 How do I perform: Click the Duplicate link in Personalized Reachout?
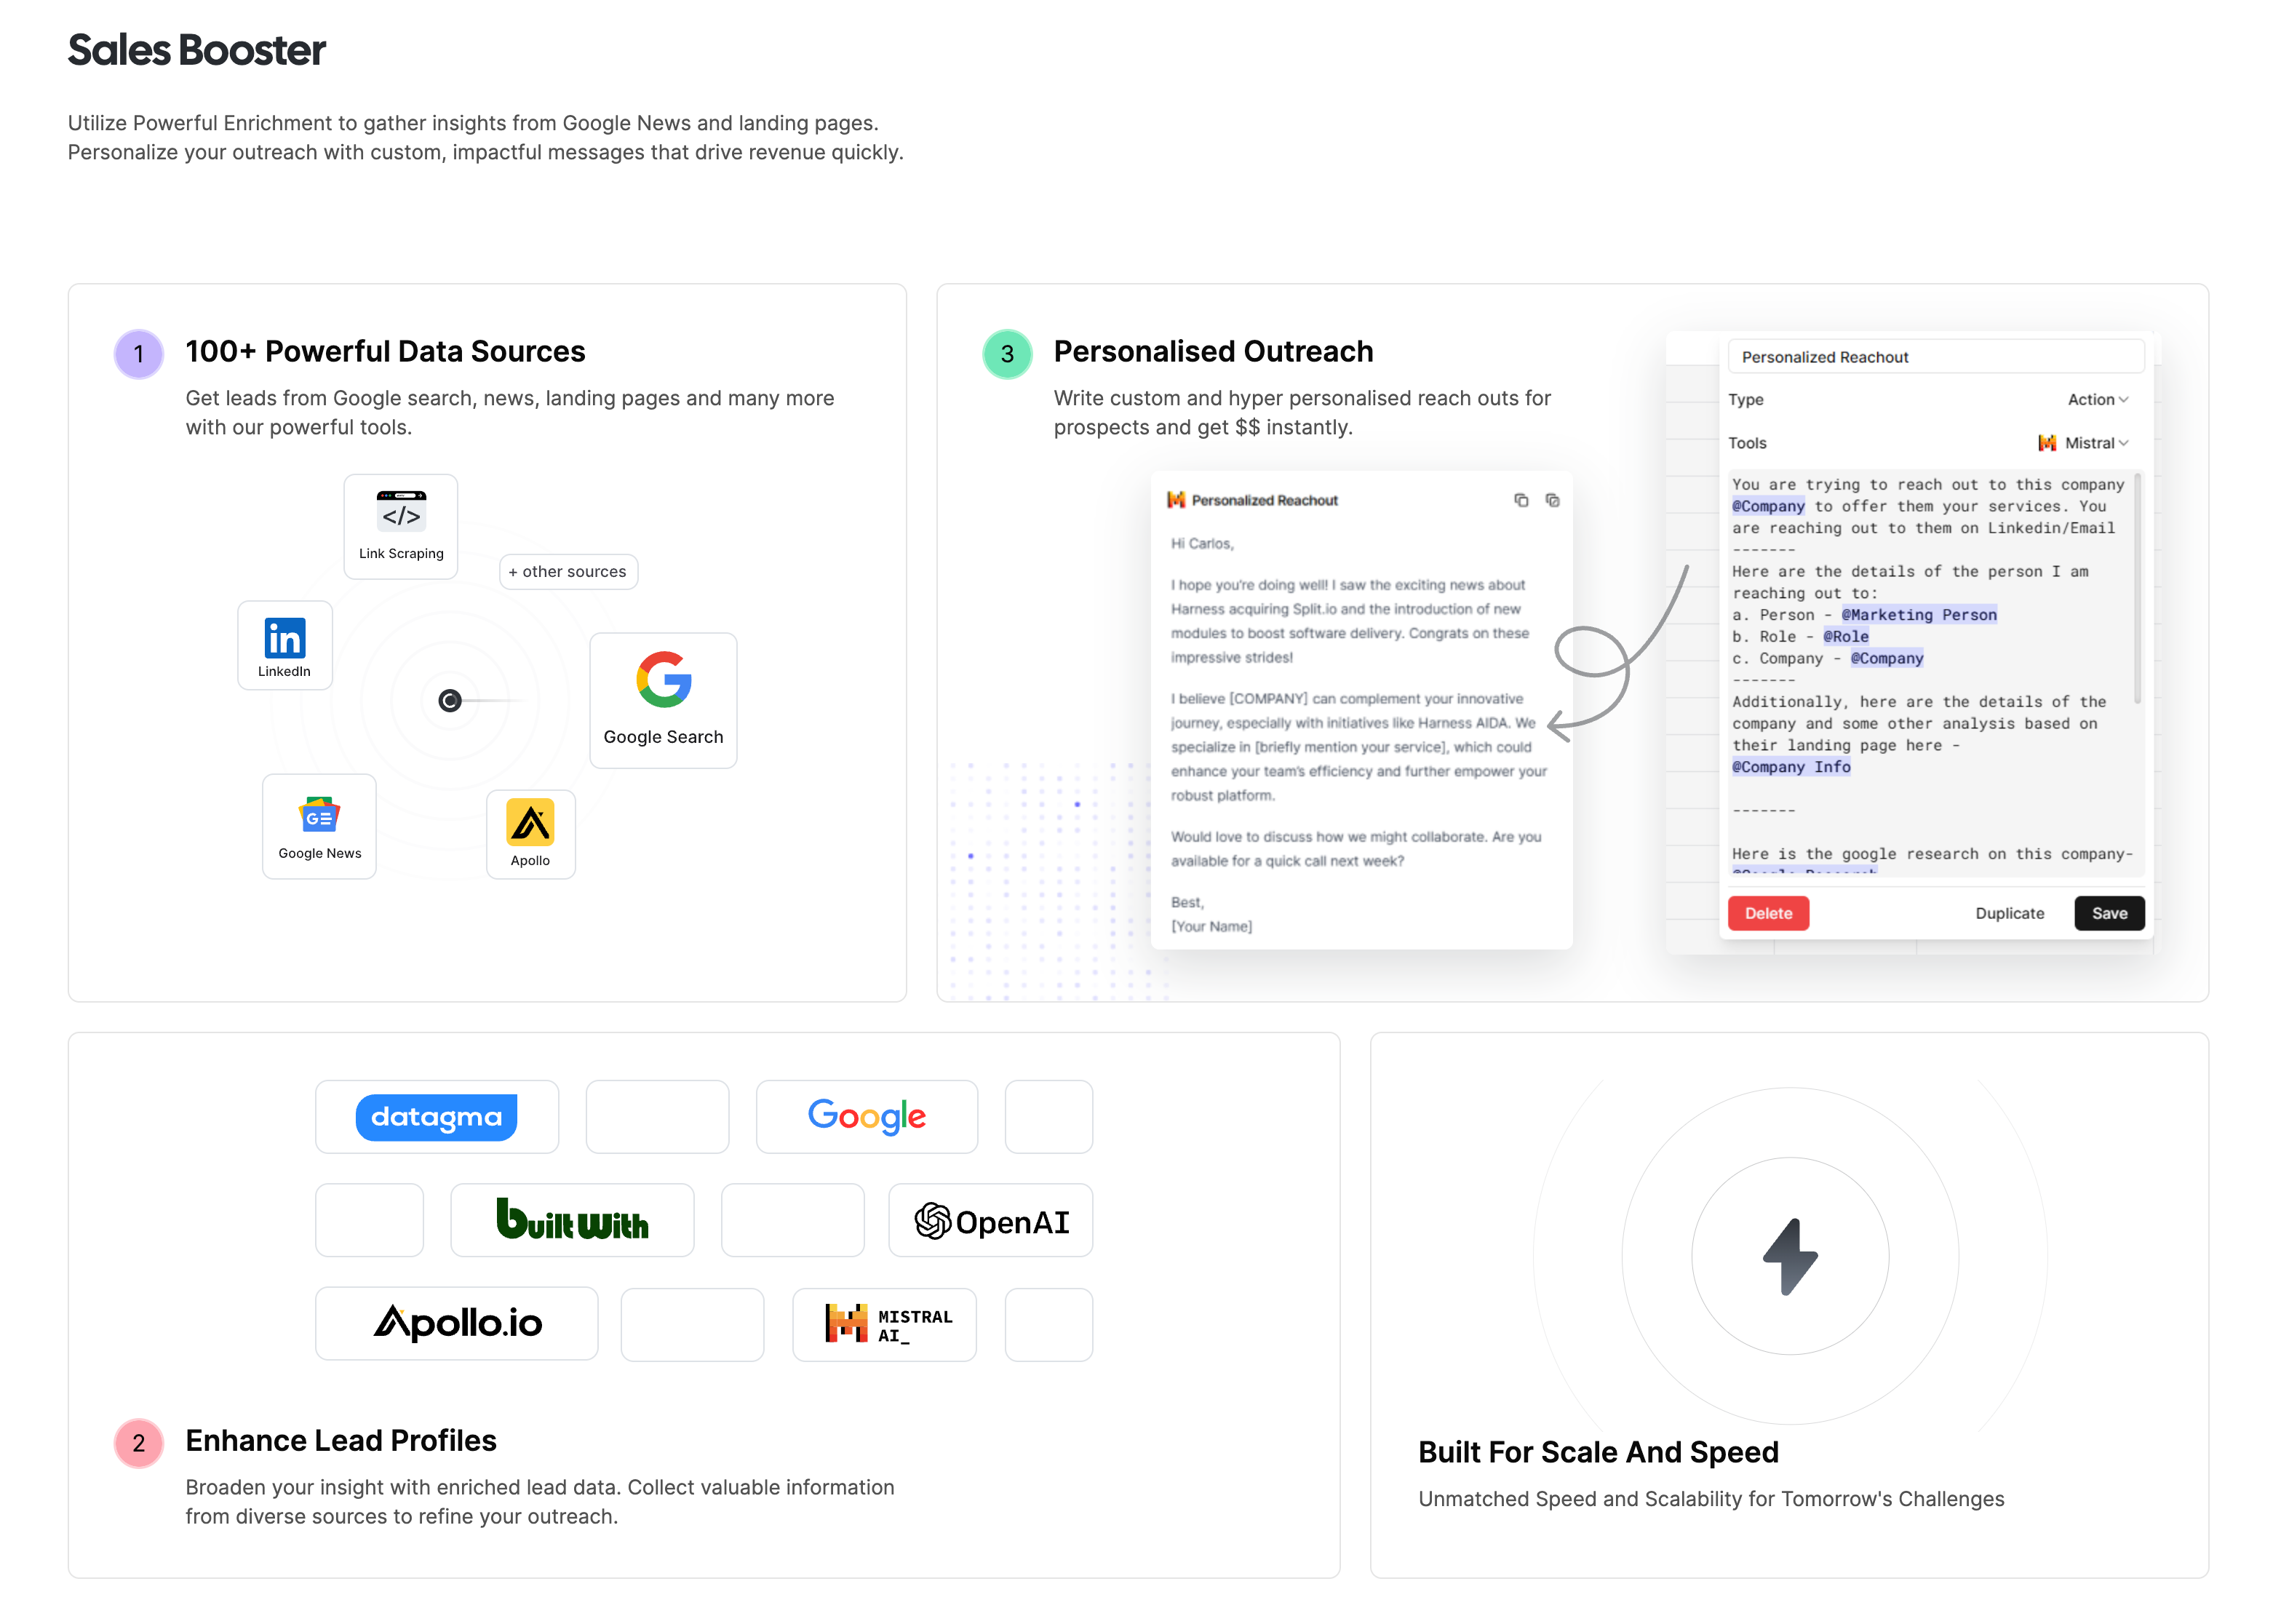2008,912
